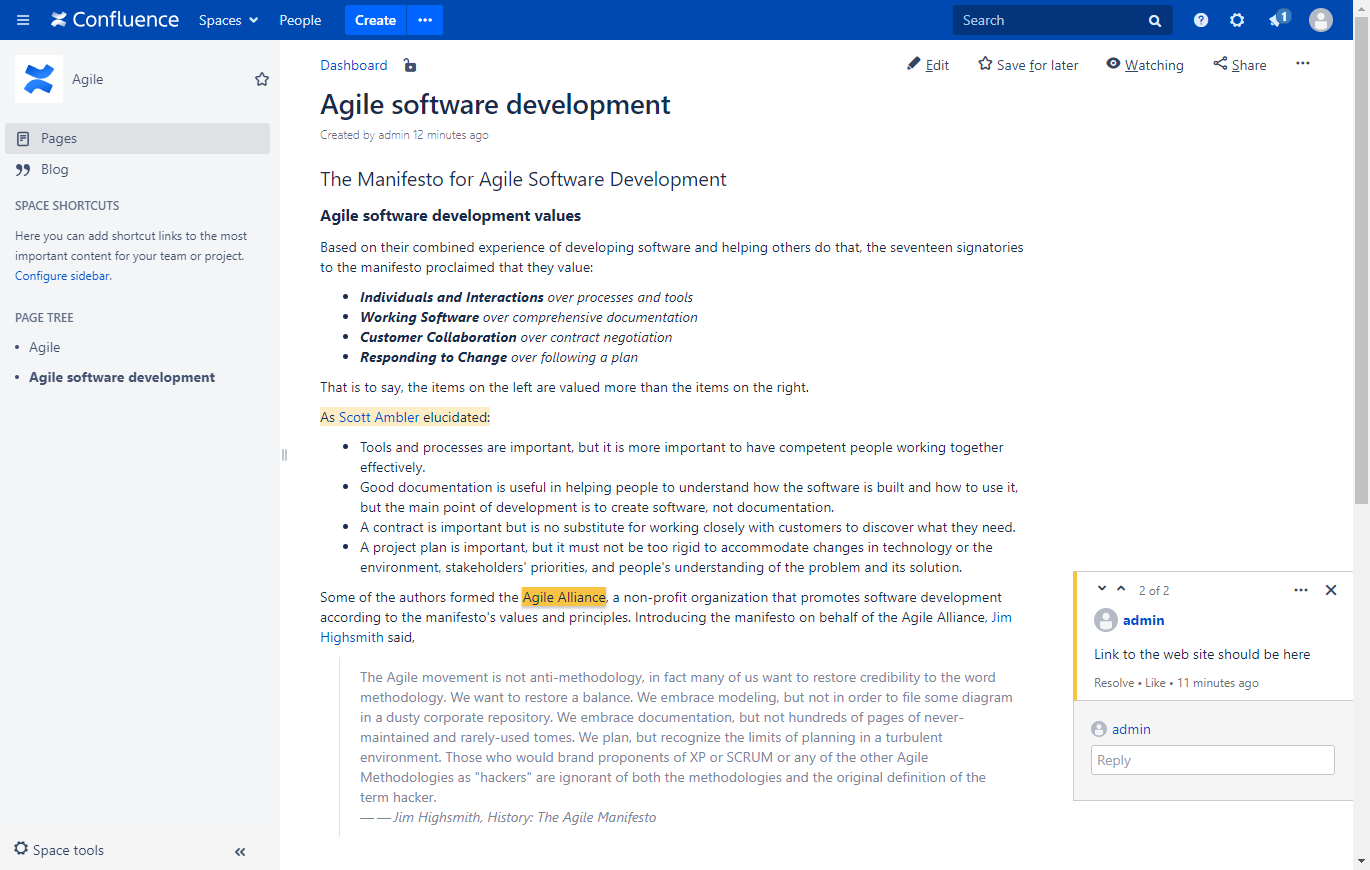Follow the Scott Ambler link

(379, 417)
